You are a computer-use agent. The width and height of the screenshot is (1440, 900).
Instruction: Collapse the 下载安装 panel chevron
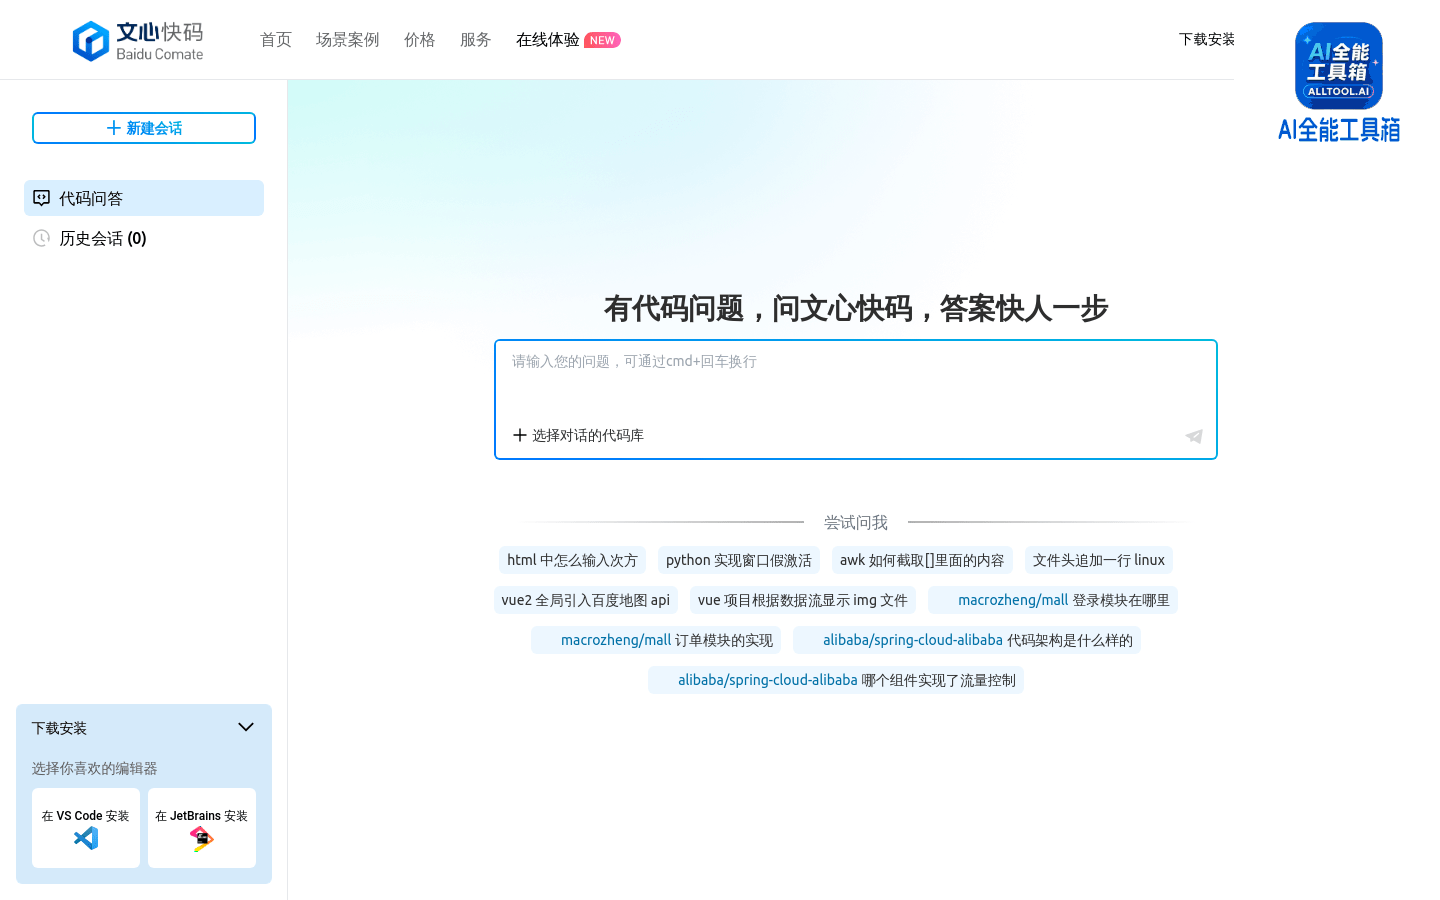point(246,727)
